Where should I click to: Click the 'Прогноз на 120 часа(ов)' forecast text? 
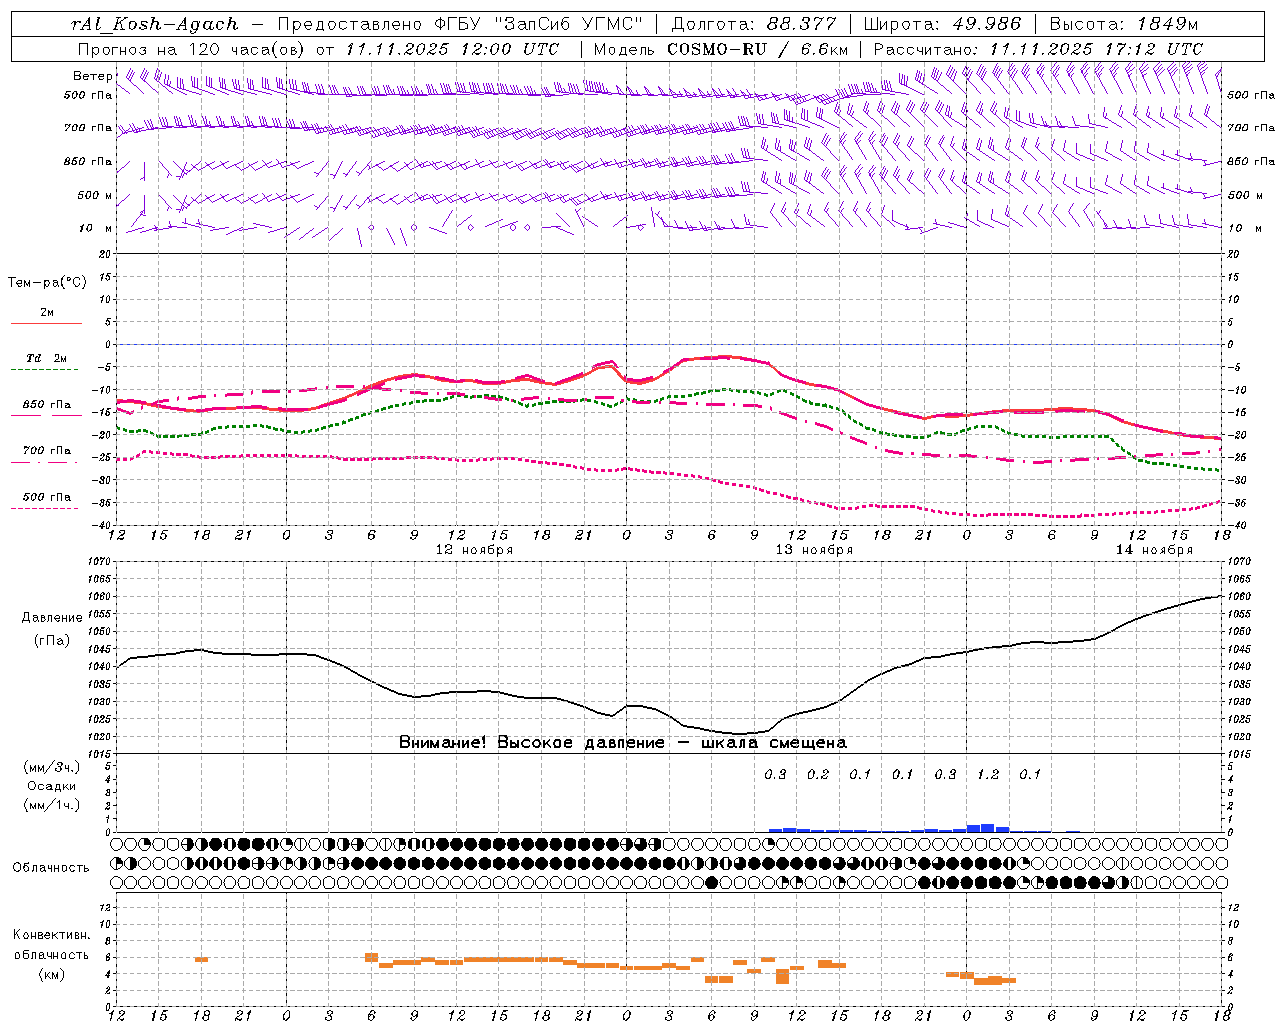pyautogui.click(x=191, y=49)
